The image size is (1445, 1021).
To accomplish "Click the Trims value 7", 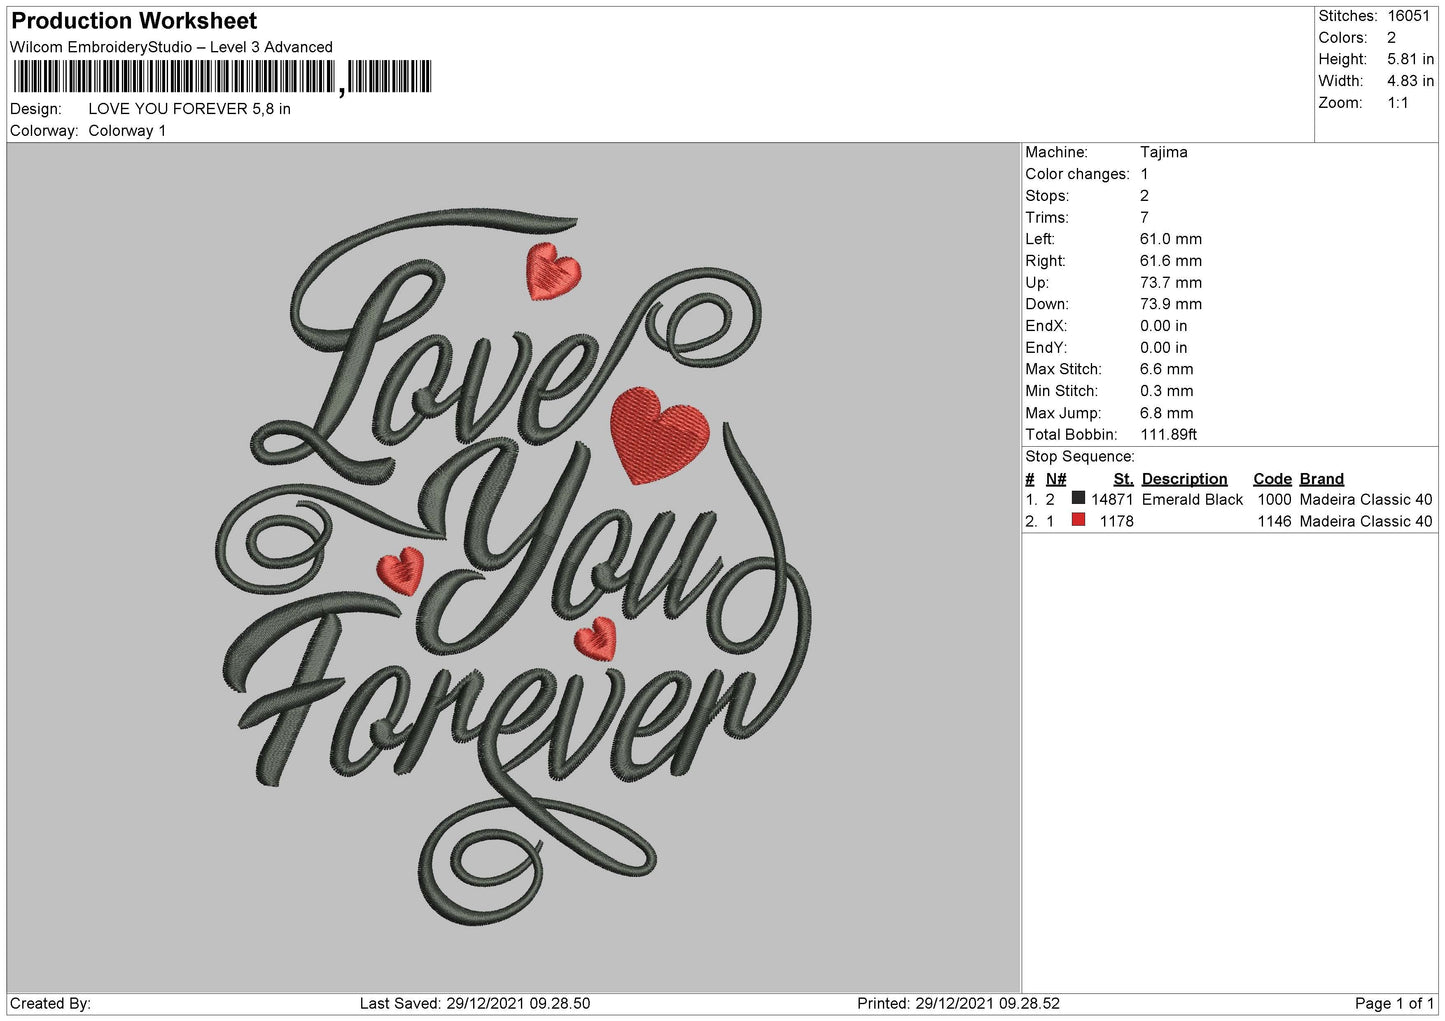I will pos(1144,218).
